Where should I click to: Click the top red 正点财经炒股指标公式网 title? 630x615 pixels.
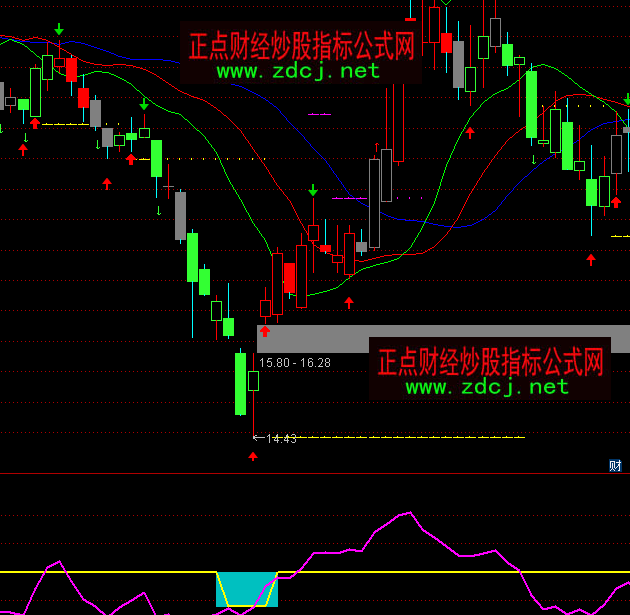point(301,45)
